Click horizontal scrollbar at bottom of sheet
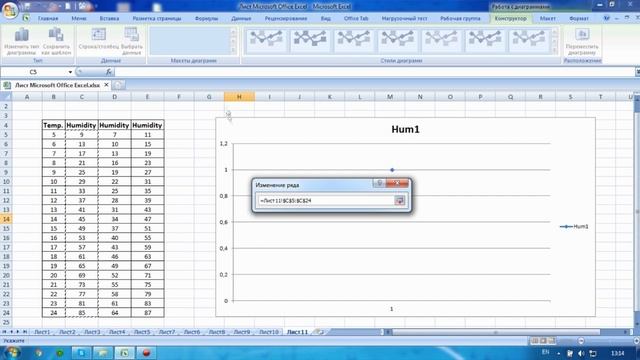This screenshot has width=640, height=360. [x=496, y=332]
